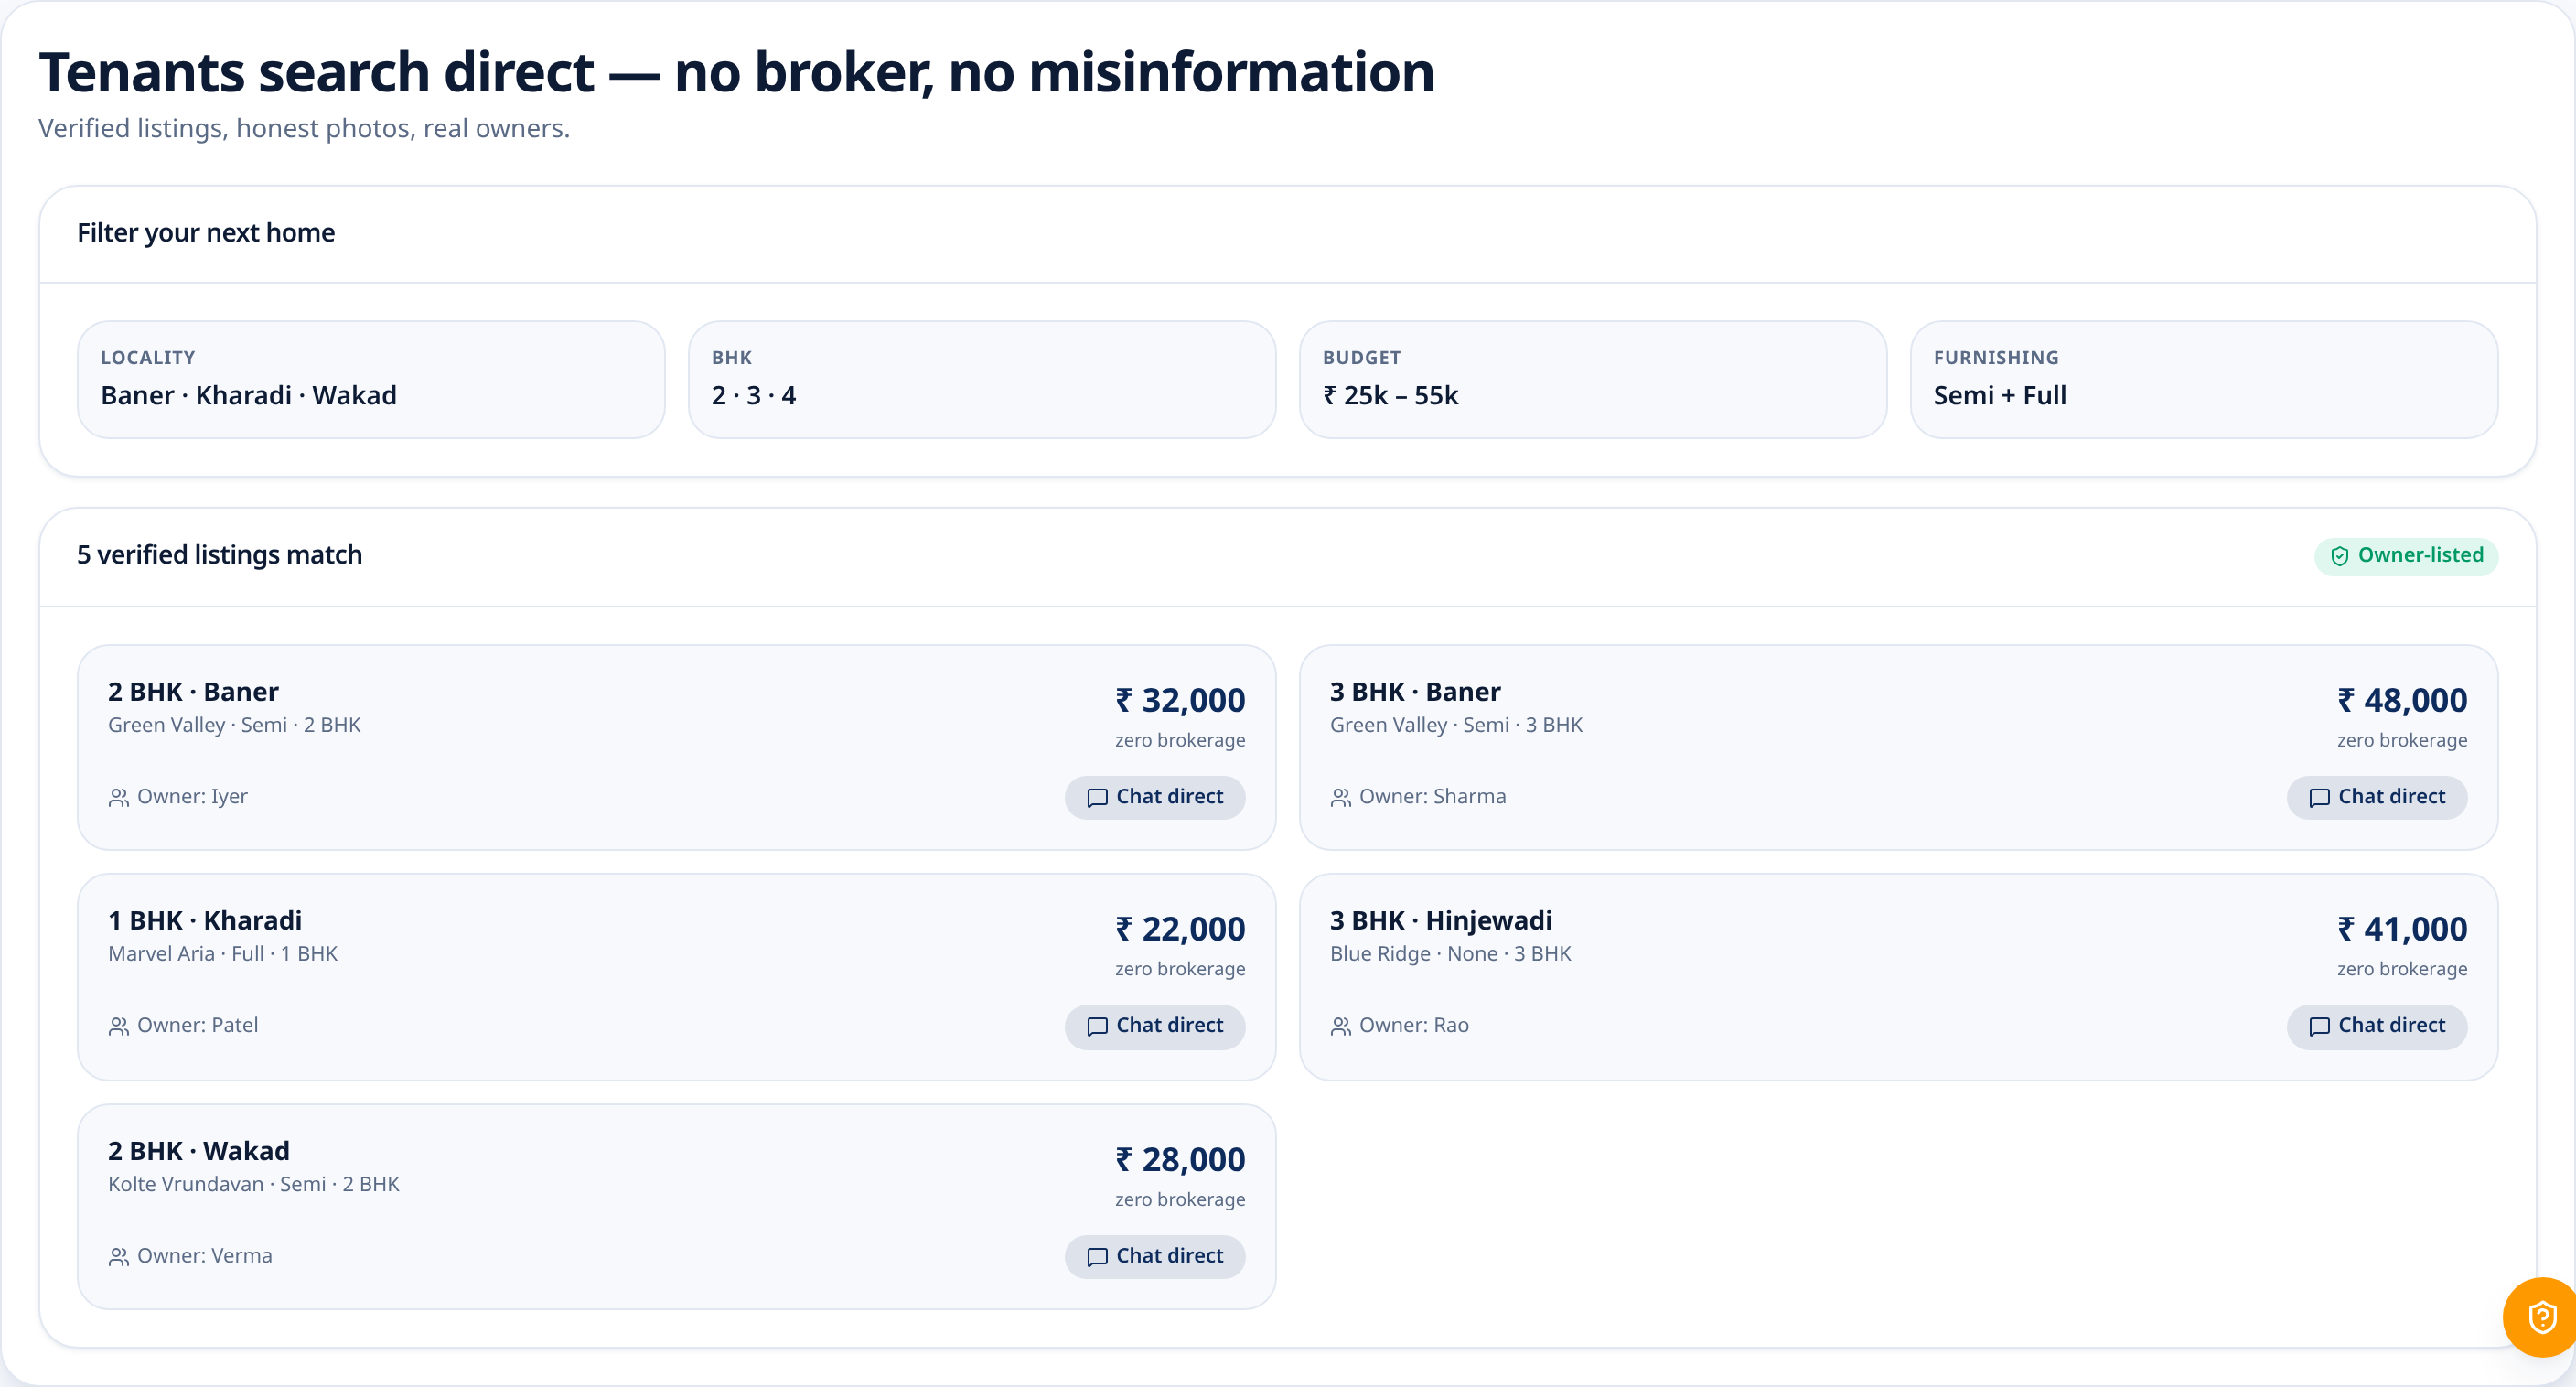Chat direct with owner Patel
The image size is (2576, 1387).
pyautogui.click(x=1155, y=1026)
